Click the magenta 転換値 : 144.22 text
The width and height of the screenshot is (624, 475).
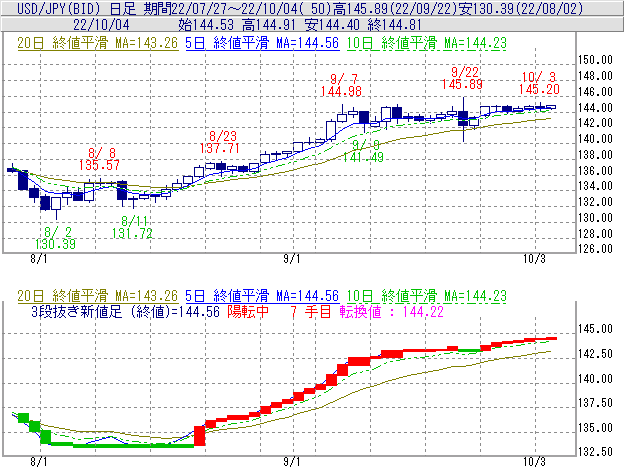(392, 311)
